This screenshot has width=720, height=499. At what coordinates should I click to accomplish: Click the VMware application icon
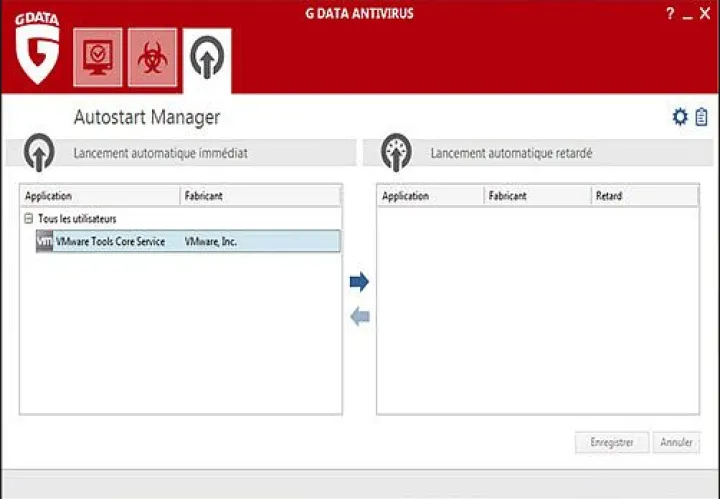pyautogui.click(x=44, y=241)
